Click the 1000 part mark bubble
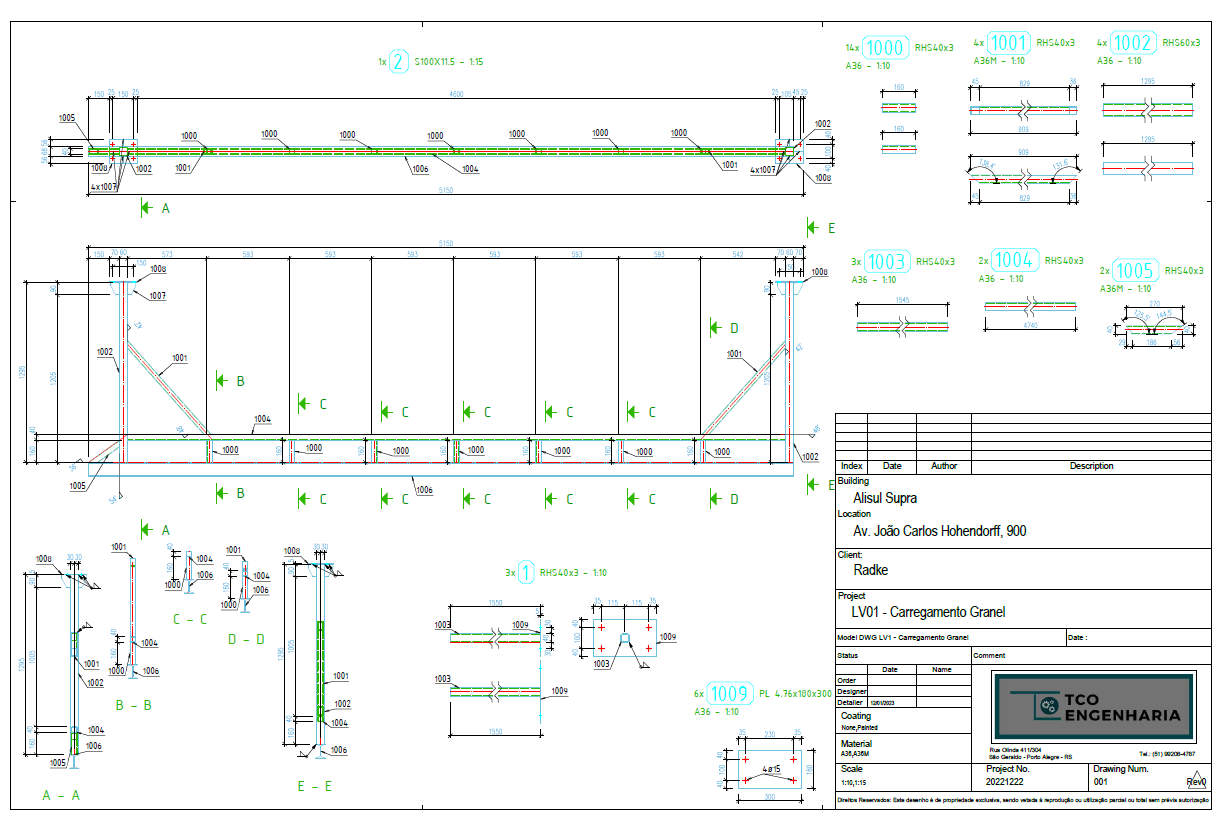Viewport: 1219px width, 817px height. (885, 47)
